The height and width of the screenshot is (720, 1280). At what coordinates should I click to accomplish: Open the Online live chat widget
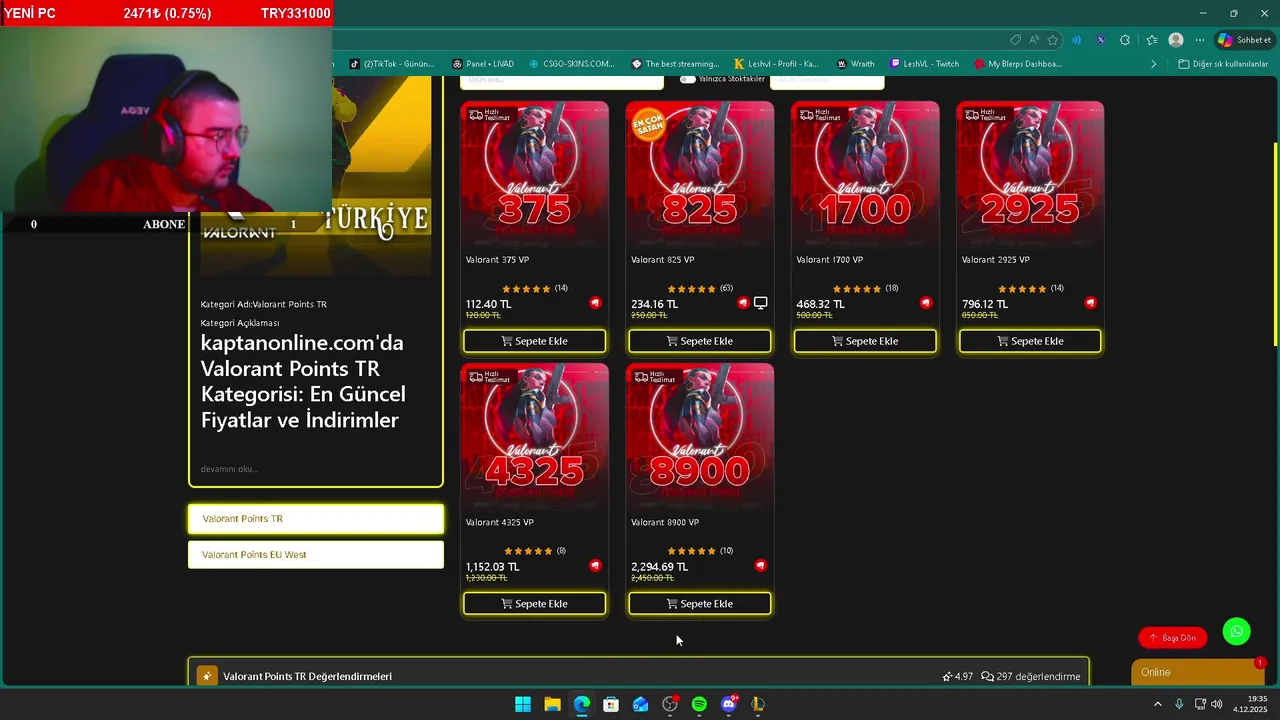[1198, 672]
